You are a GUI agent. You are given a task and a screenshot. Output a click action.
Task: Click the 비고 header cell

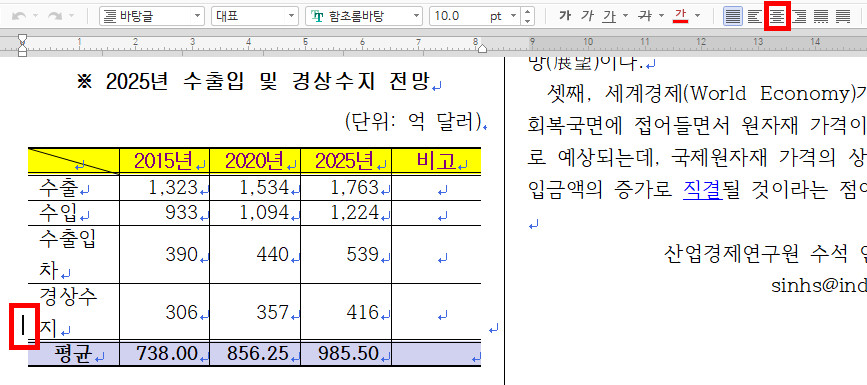tap(436, 161)
